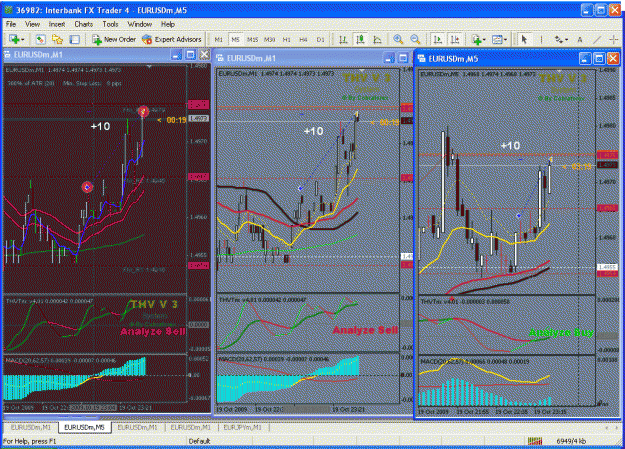The width and height of the screenshot is (625, 449).
Task: Expand the Templates dropdown arrow
Action: tap(505, 40)
